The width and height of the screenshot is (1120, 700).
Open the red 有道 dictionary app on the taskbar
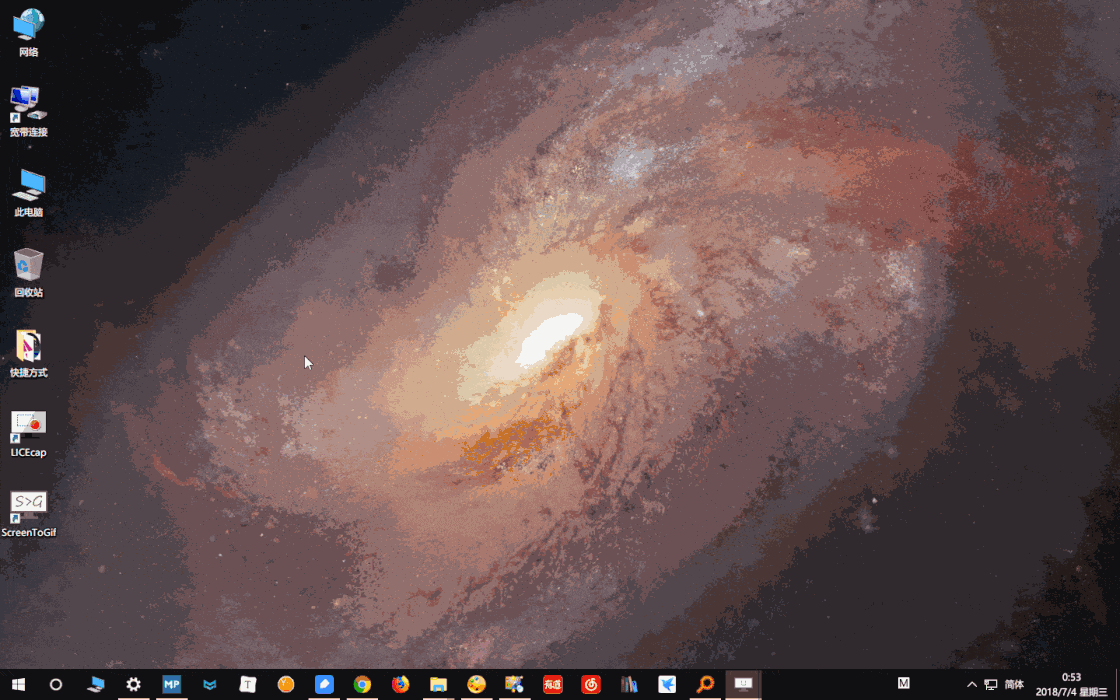[553, 684]
